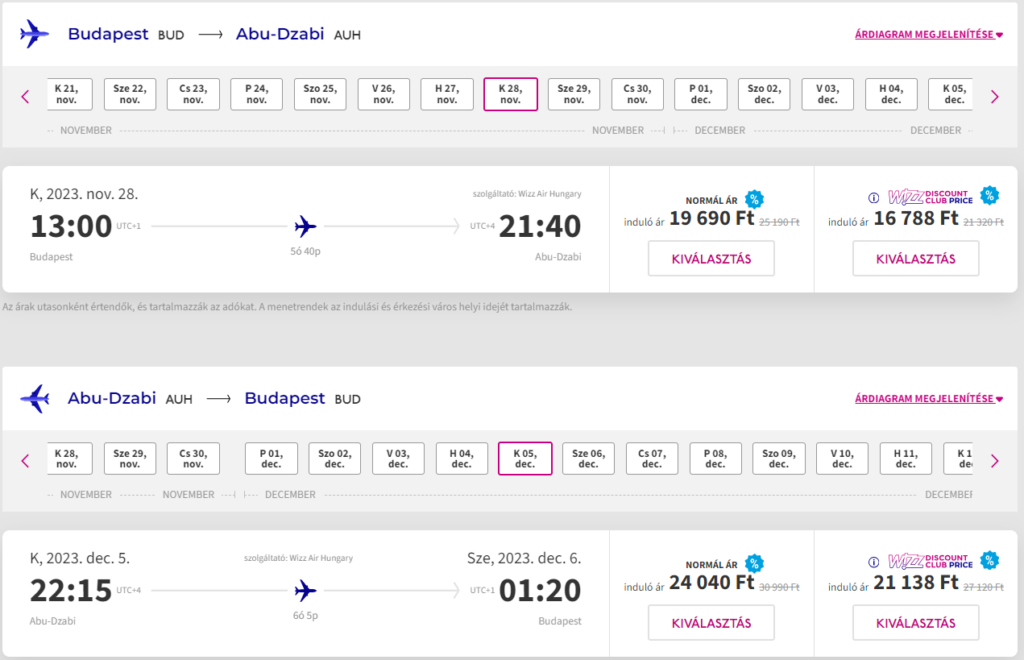
Task: Choose Kiválasztás for 16 788 Ft club fare
Action: [x=916, y=259]
